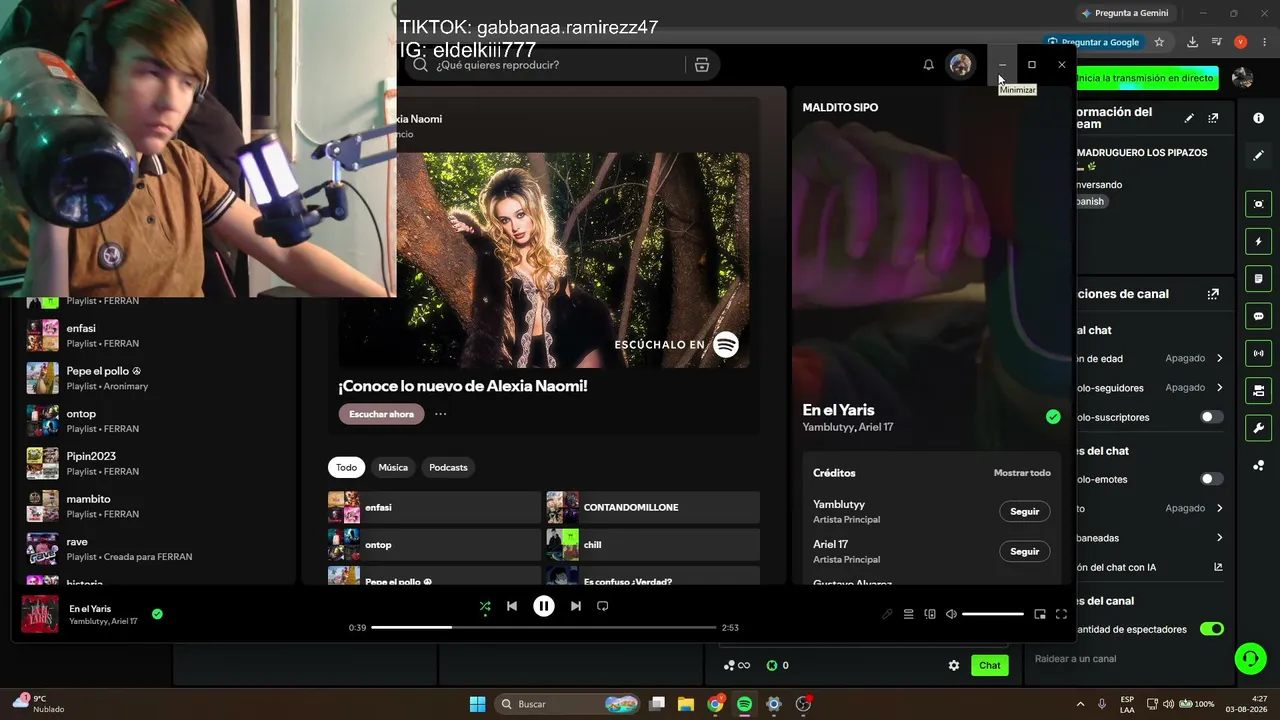
Task: Toggle liked checkmark beside En el Yaris title
Action: coord(1053,417)
